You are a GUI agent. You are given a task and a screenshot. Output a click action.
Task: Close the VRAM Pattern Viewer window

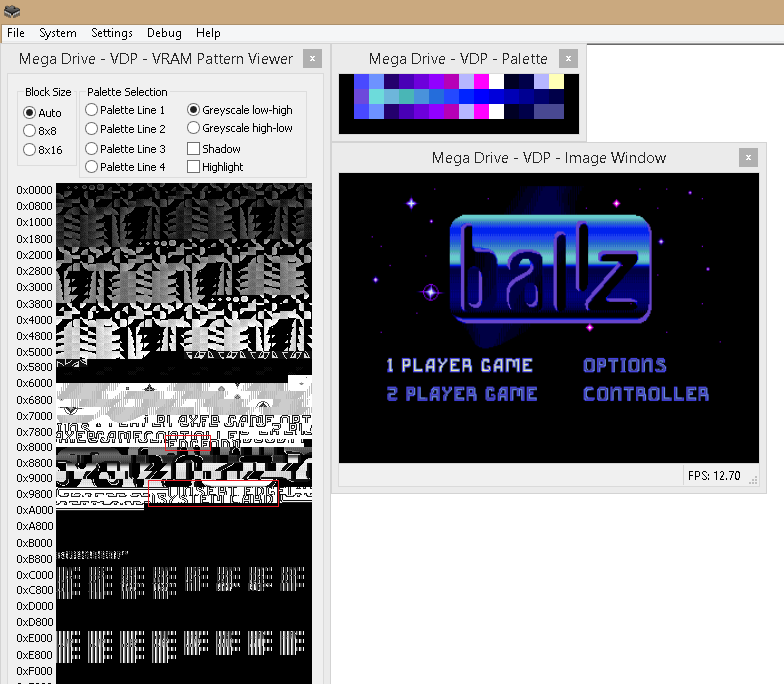click(x=312, y=58)
